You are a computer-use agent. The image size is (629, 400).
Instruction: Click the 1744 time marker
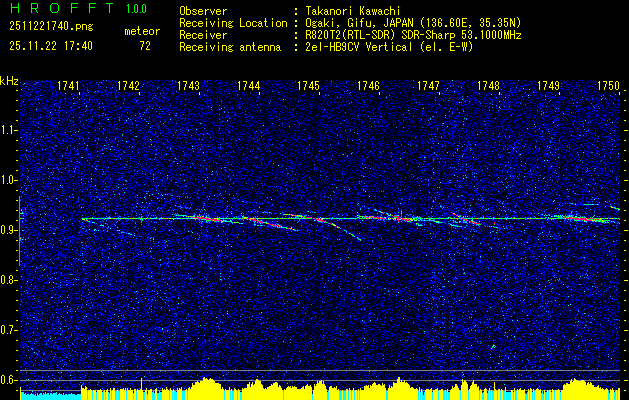(248, 86)
